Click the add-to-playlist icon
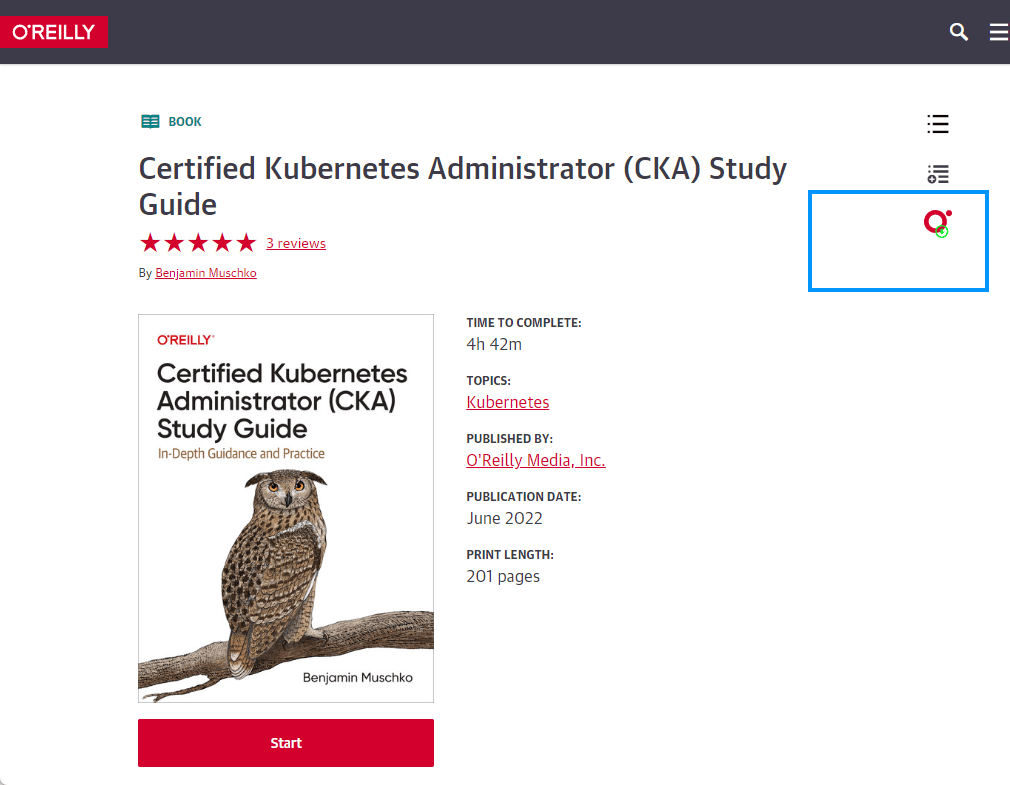The width and height of the screenshot is (1010, 785). tap(938, 174)
